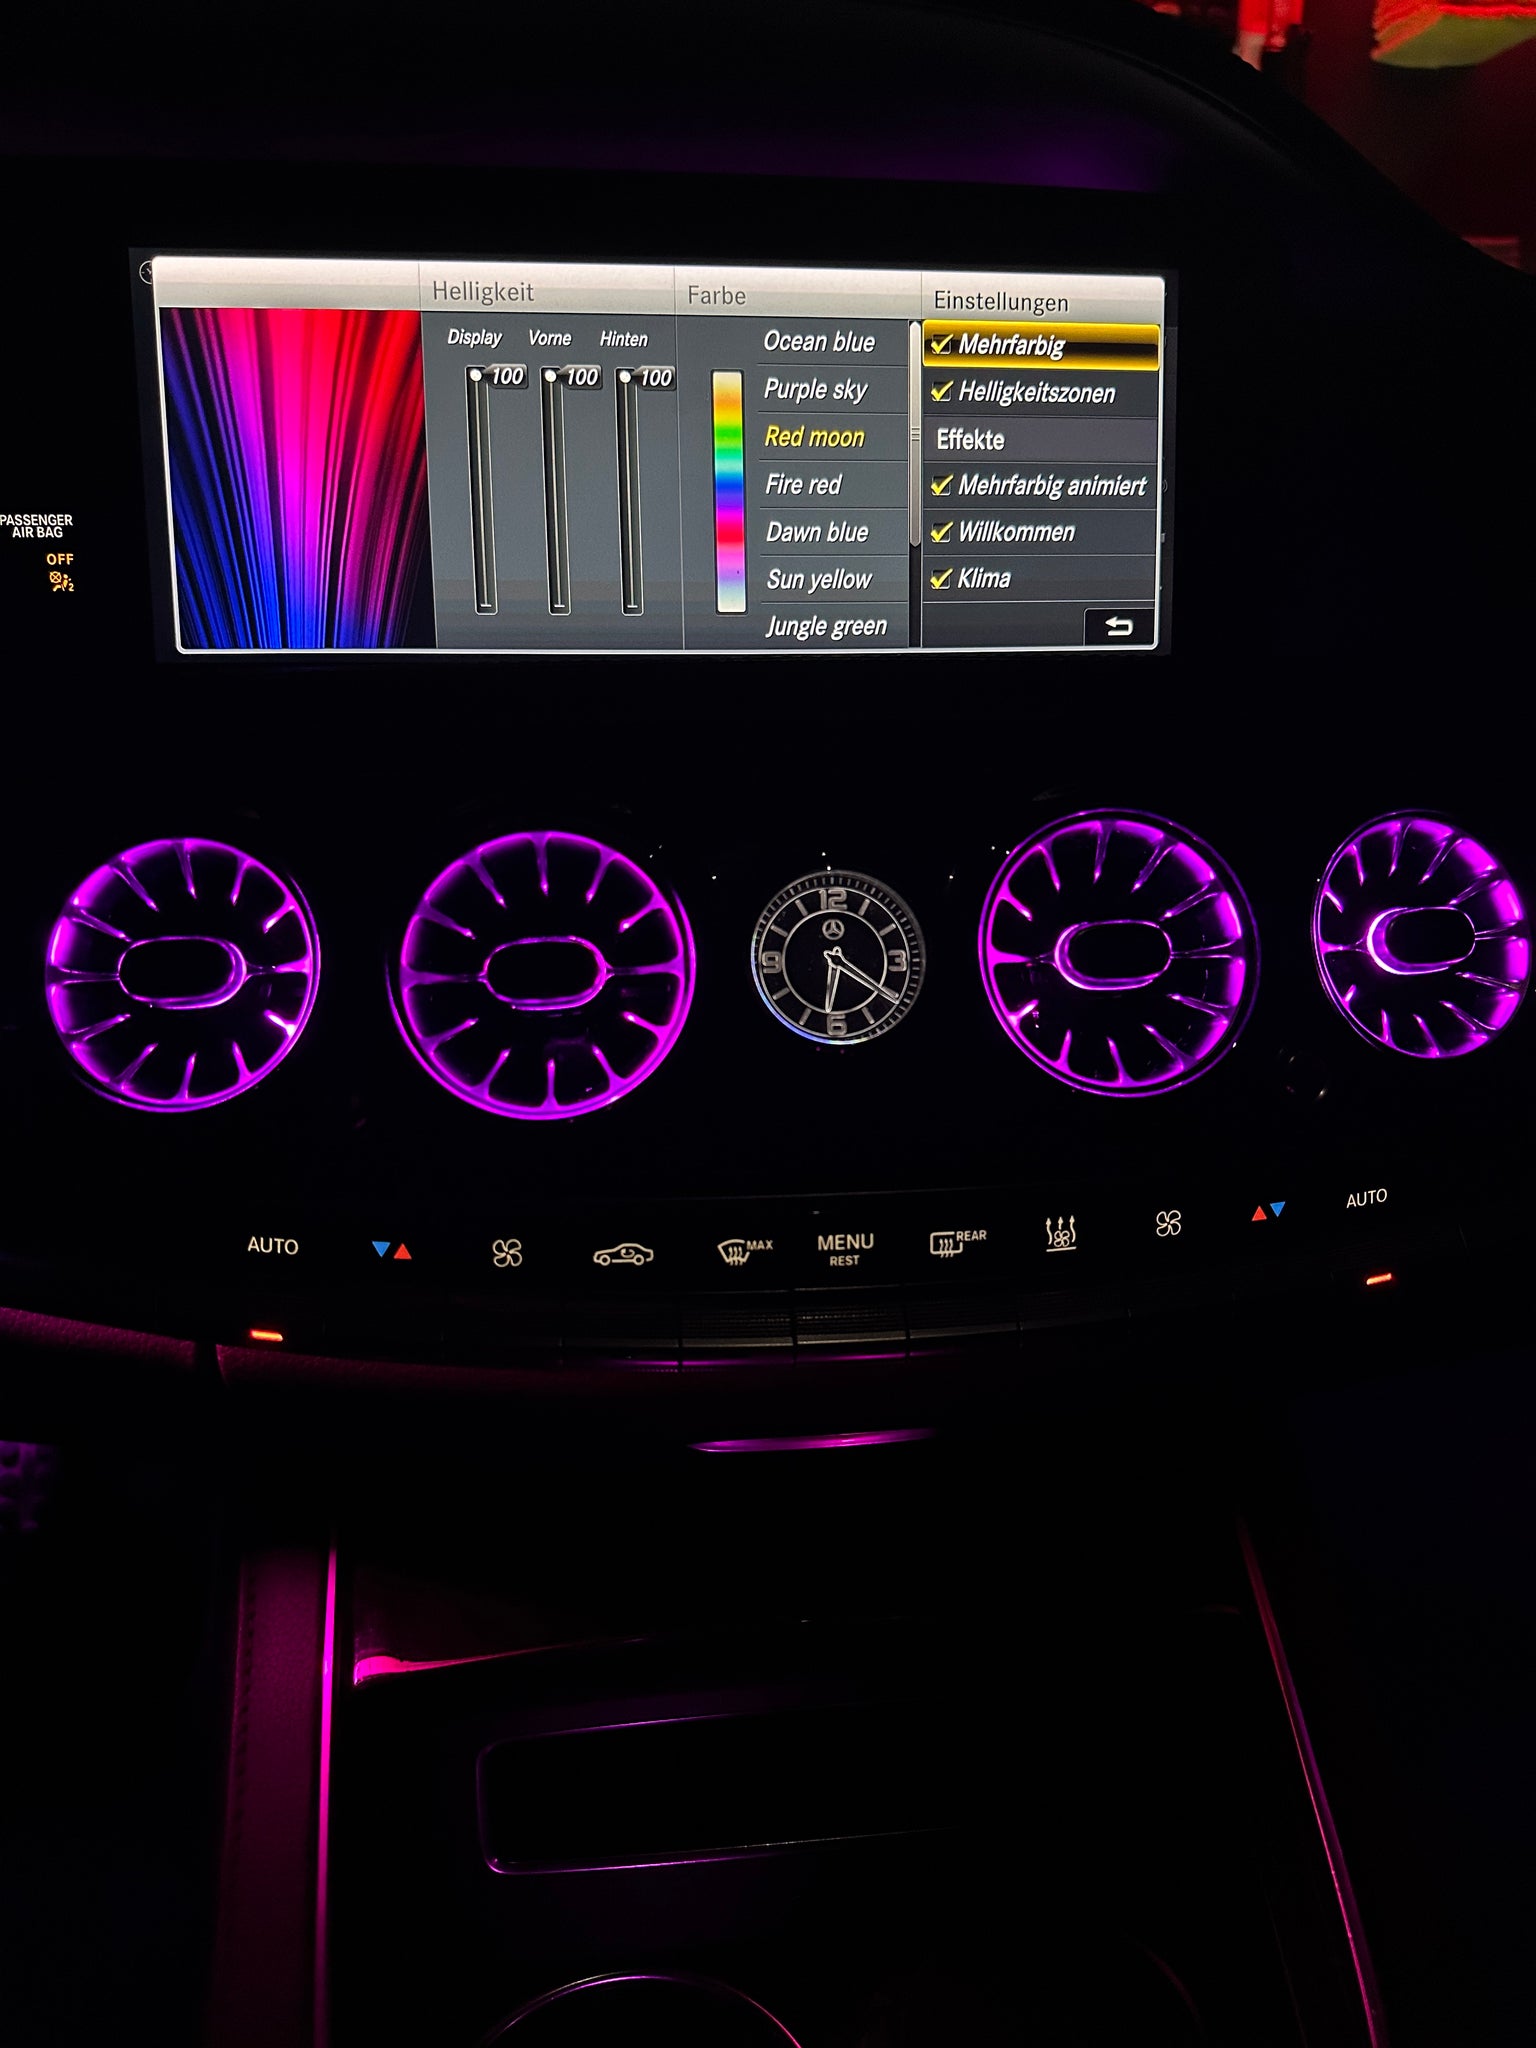Select the Dawn blue color
This screenshot has width=1536, height=2048.
[x=817, y=532]
